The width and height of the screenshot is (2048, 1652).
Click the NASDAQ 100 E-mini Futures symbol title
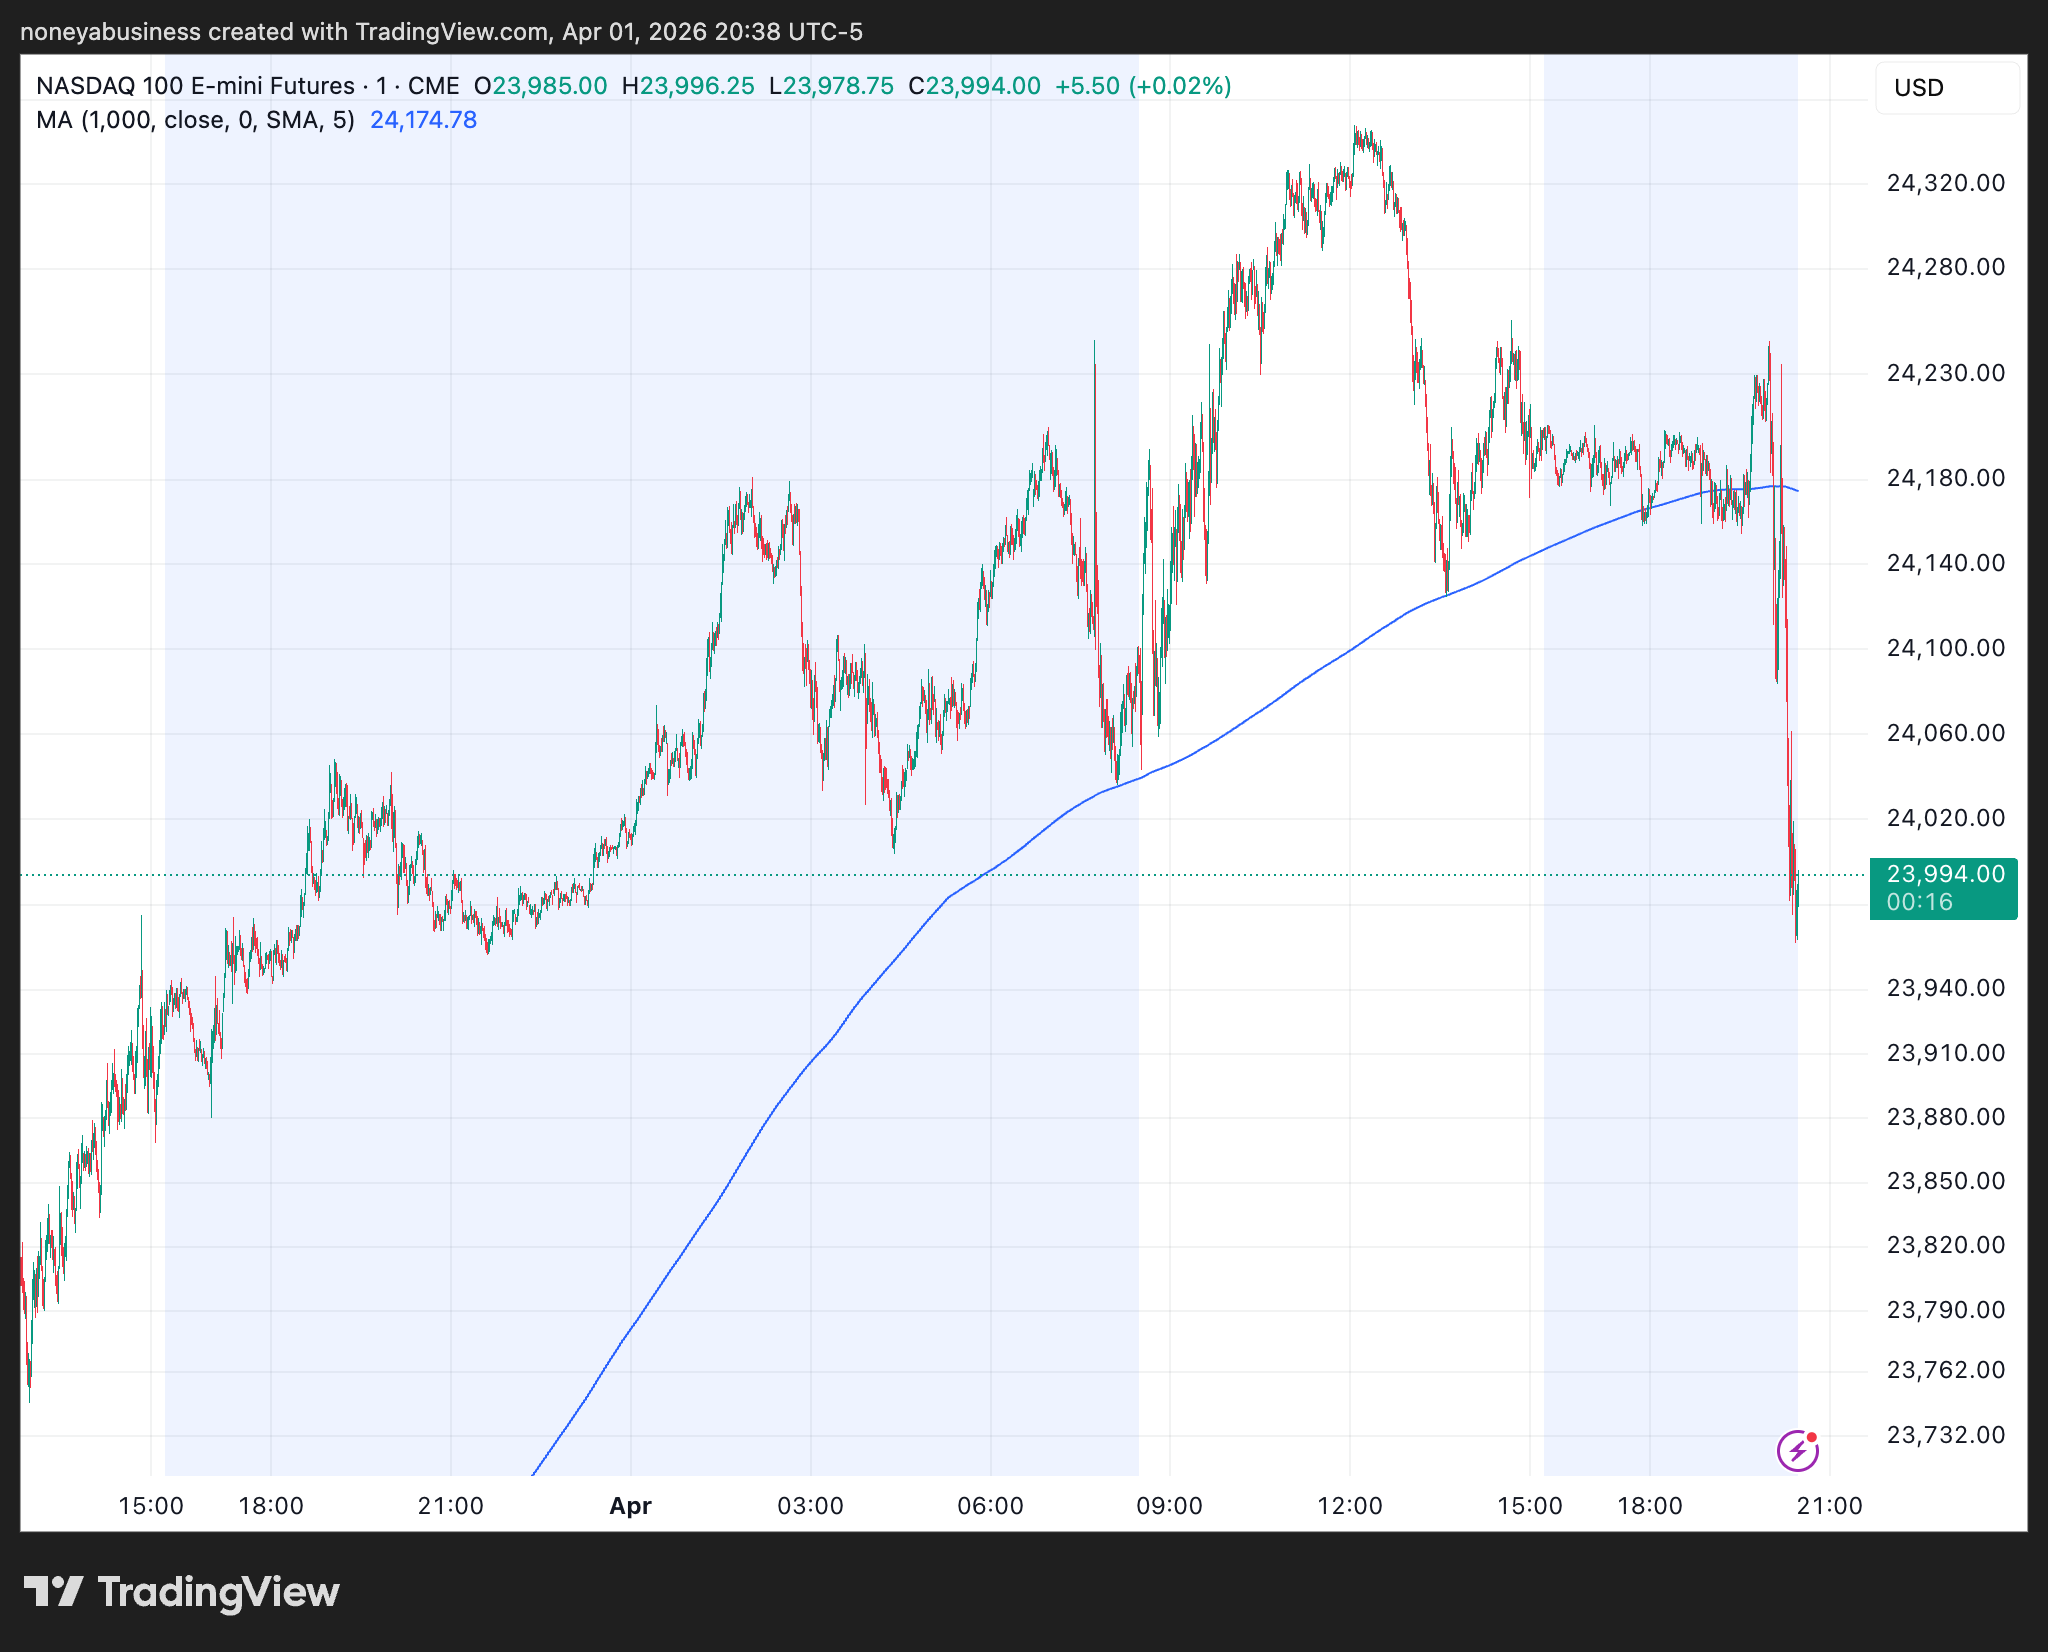click(x=195, y=86)
